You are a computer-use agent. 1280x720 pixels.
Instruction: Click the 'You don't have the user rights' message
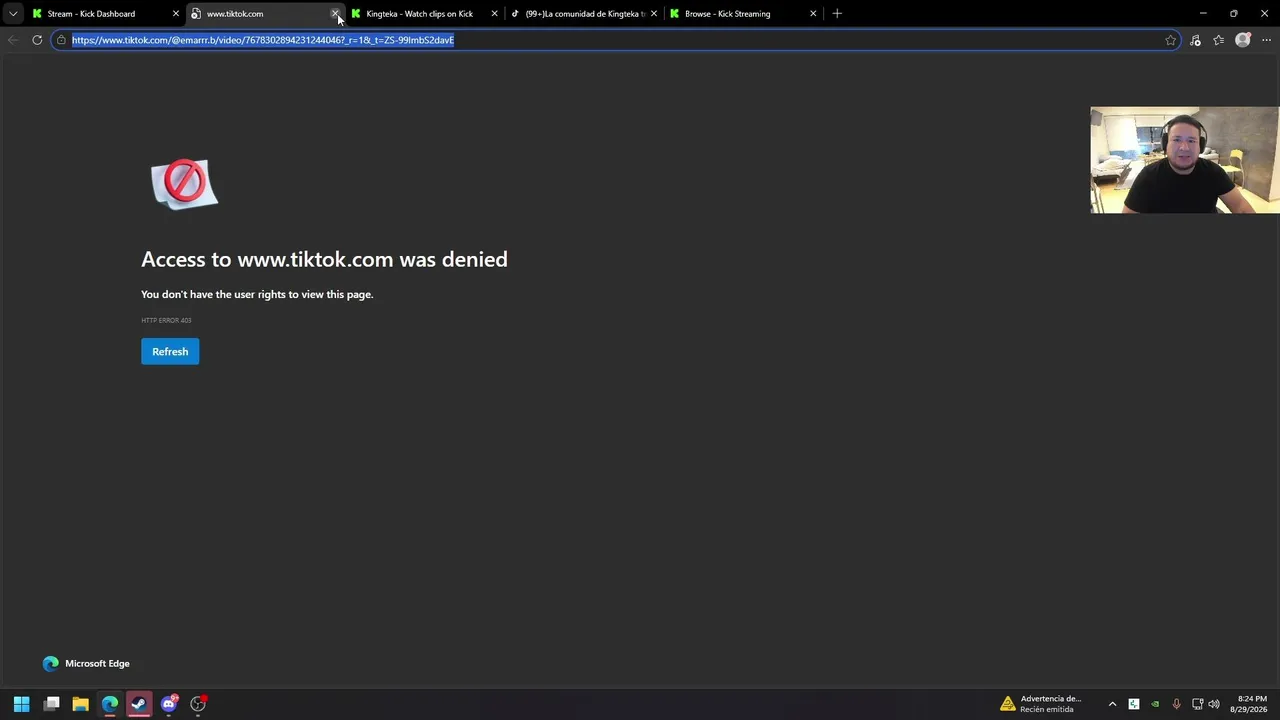click(x=257, y=294)
